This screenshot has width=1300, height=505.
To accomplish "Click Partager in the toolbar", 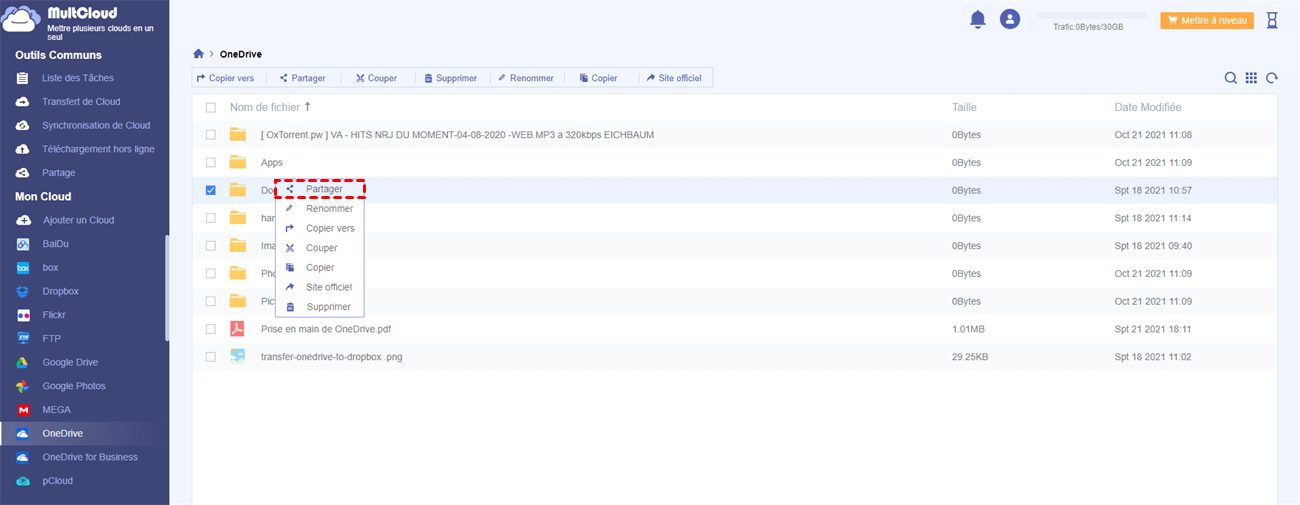I will (302, 78).
